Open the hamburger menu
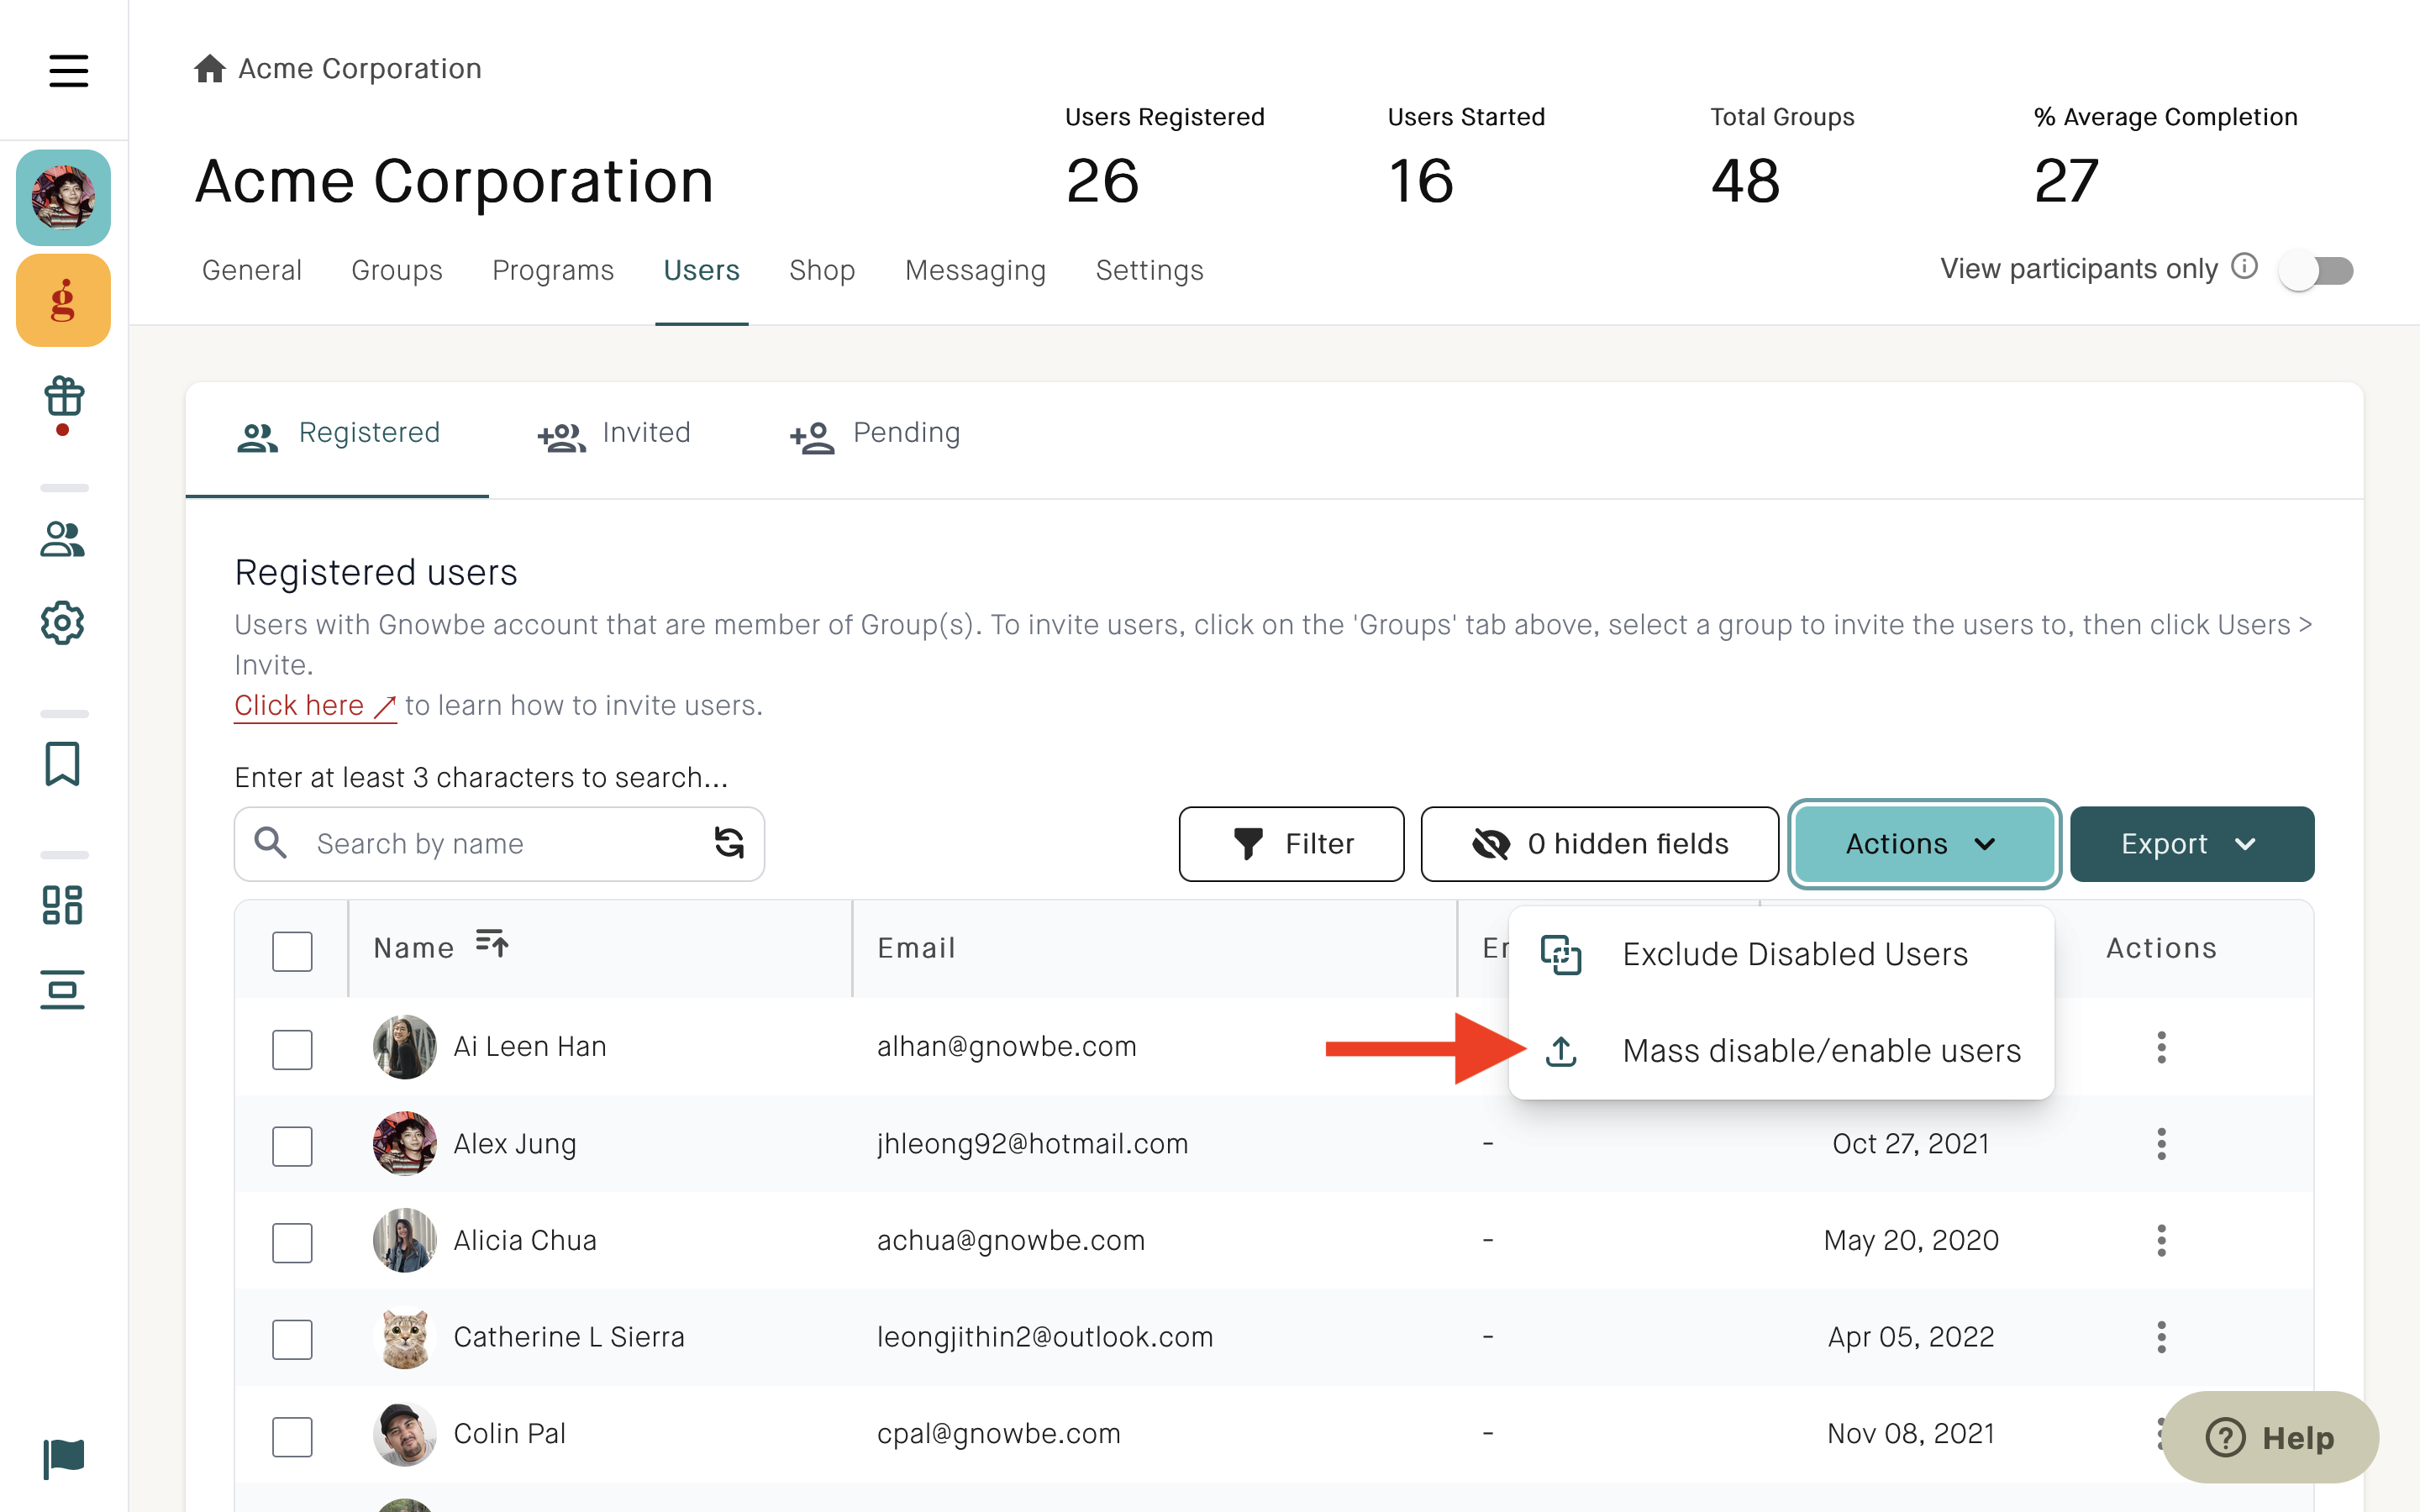The height and width of the screenshot is (1512, 2420). click(x=68, y=70)
